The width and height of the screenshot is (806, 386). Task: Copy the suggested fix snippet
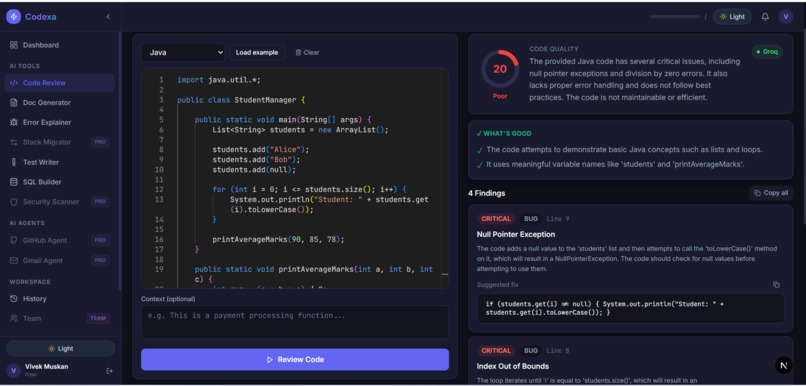pyautogui.click(x=776, y=285)
